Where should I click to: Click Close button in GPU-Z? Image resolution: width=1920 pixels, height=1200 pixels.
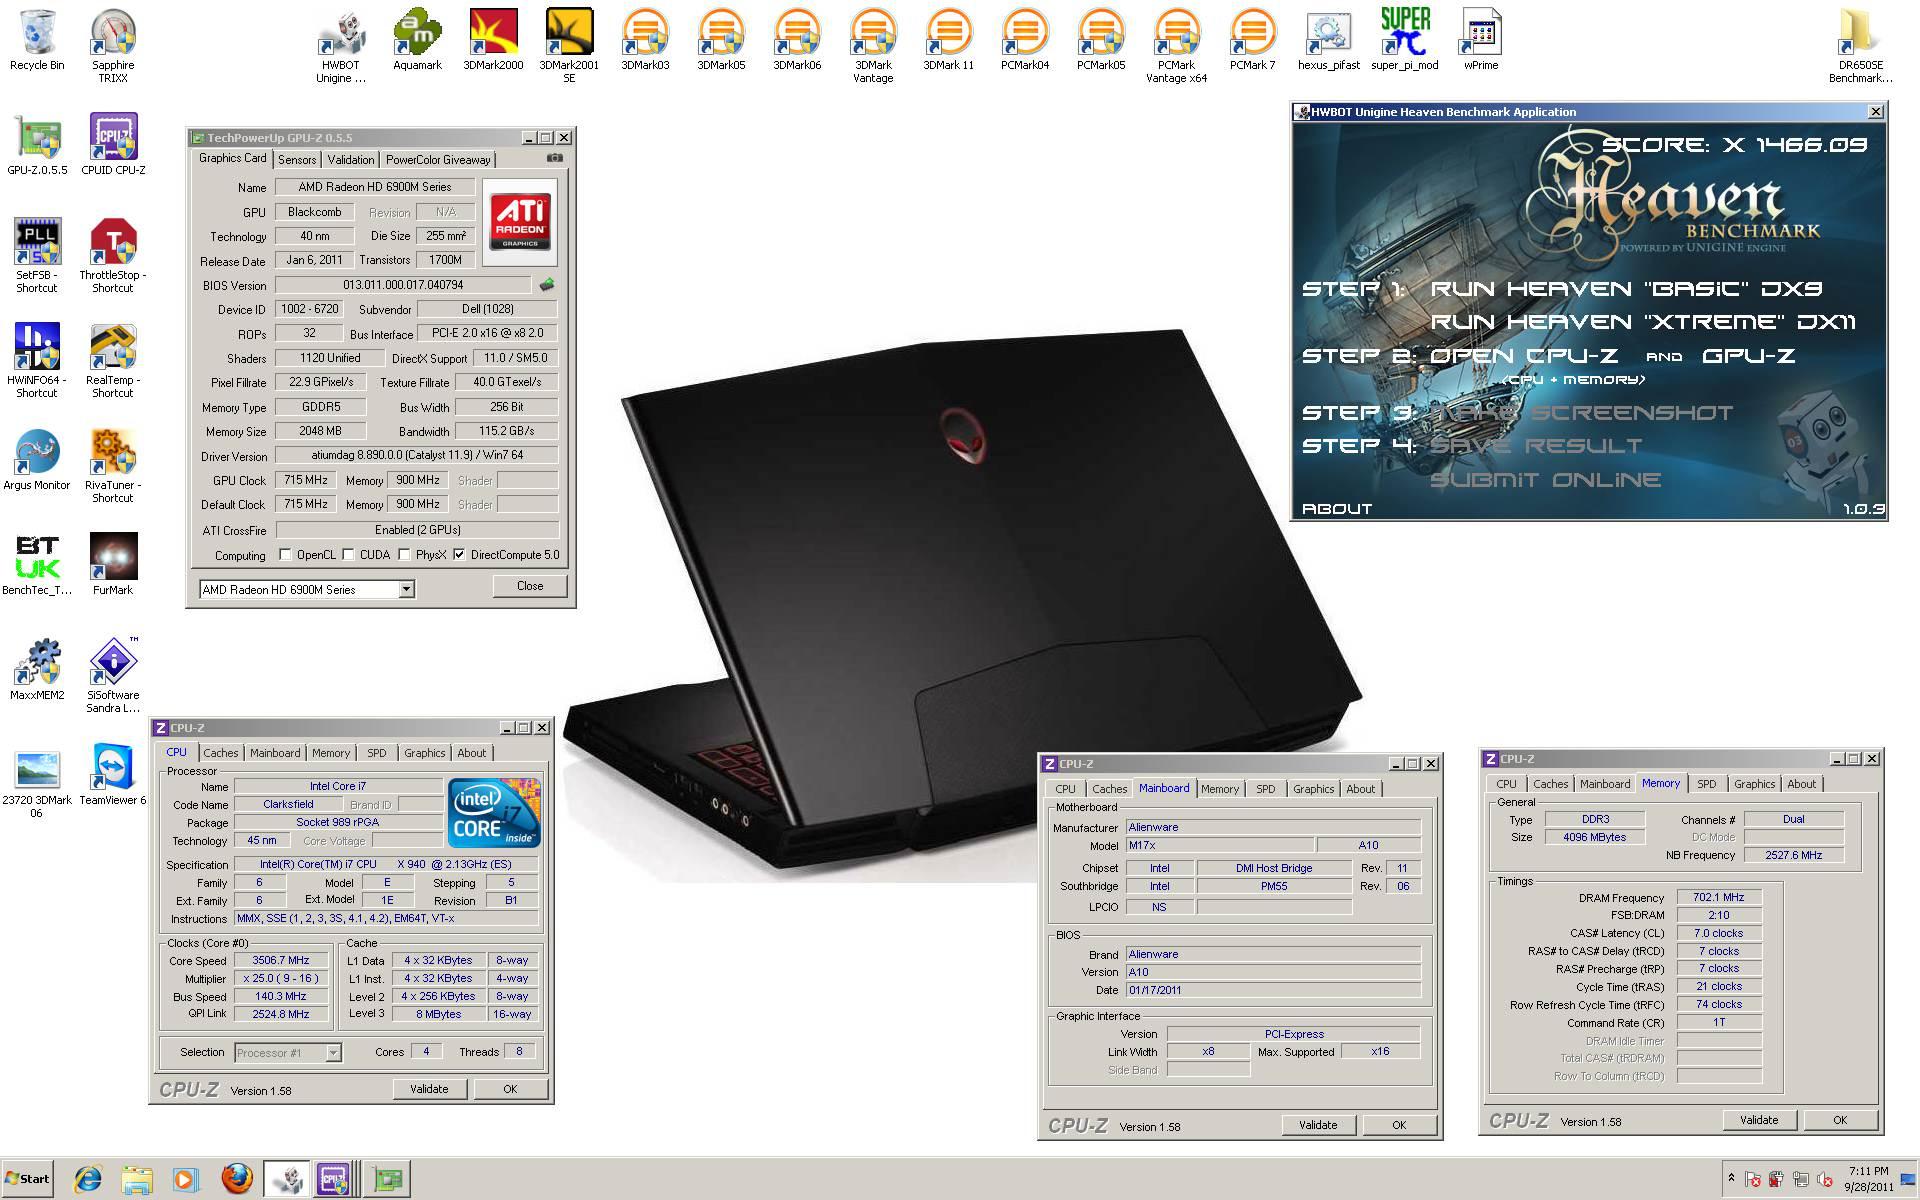coord(530,586)
